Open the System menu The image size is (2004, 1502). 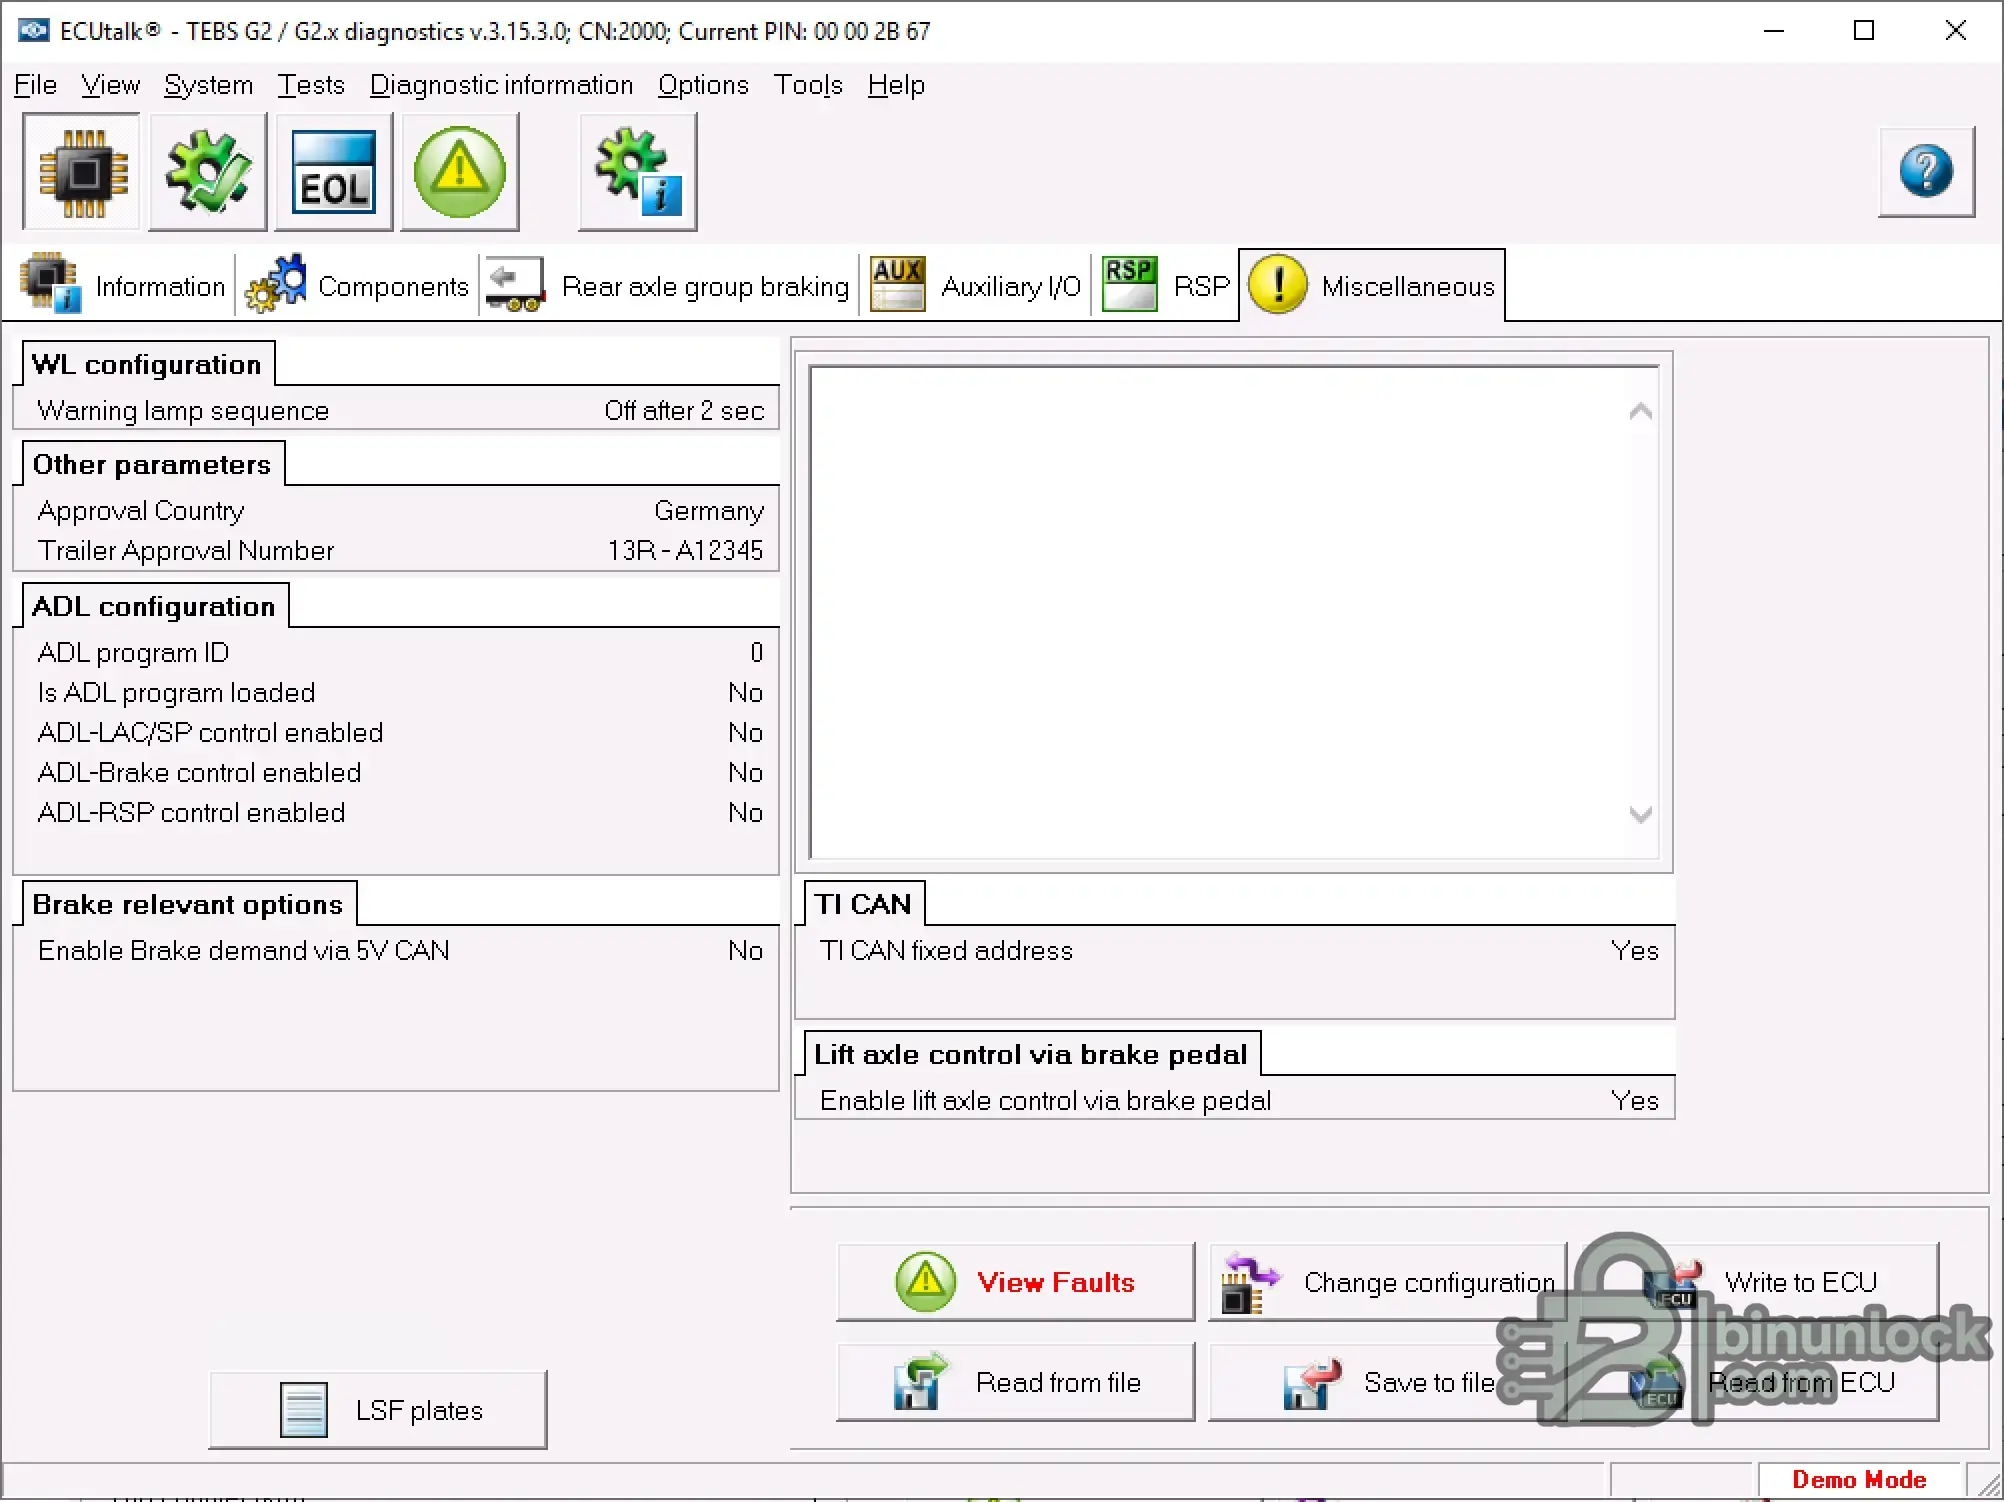point(208,85)
